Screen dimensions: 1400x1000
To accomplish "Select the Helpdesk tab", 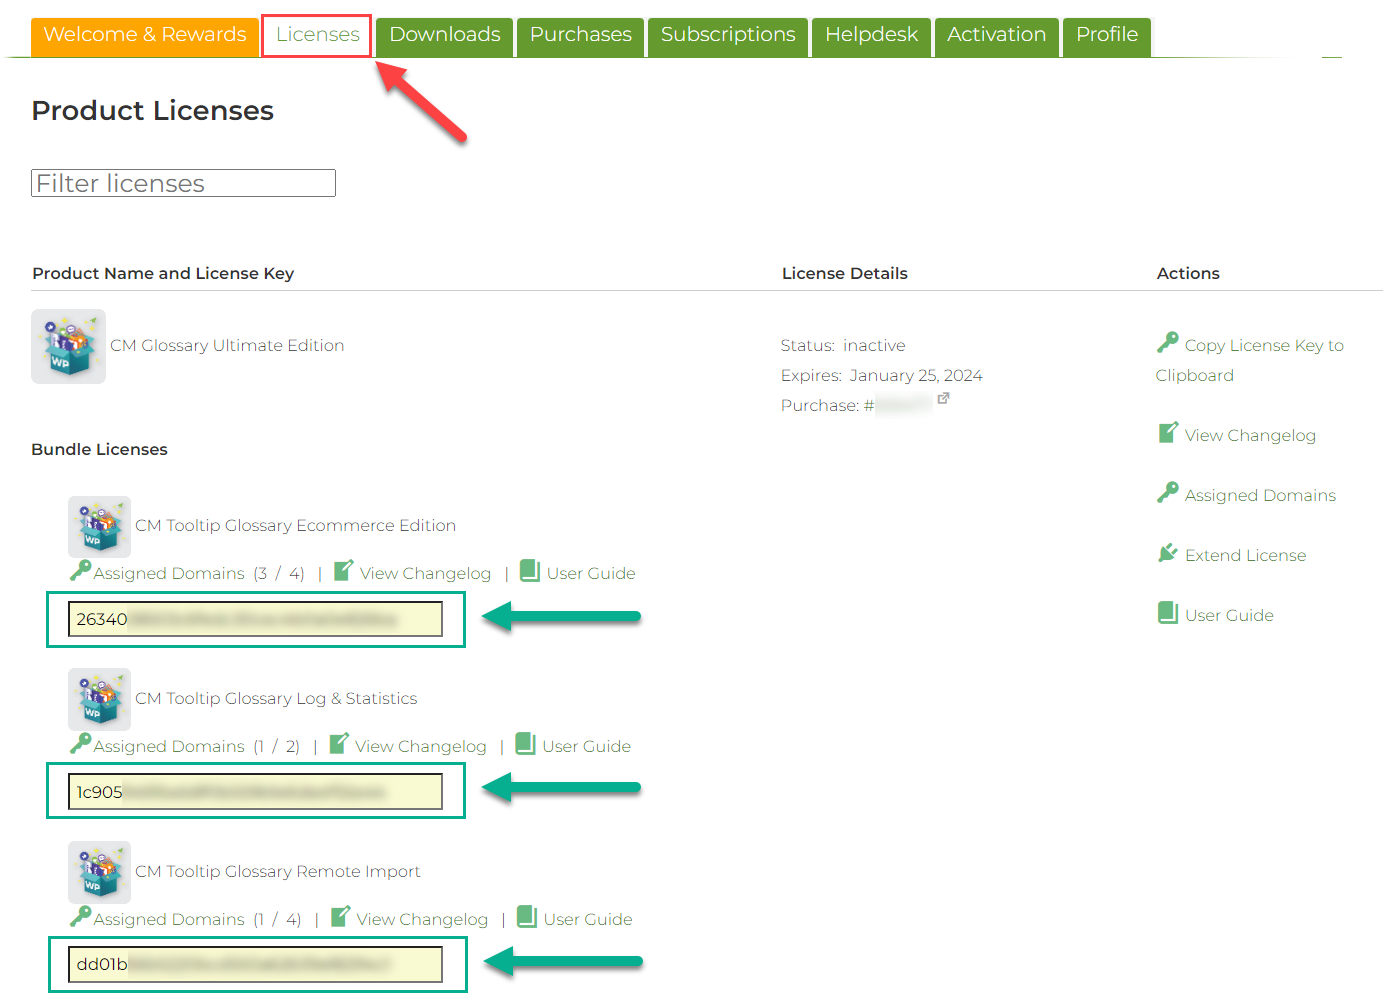I will 871,36.
